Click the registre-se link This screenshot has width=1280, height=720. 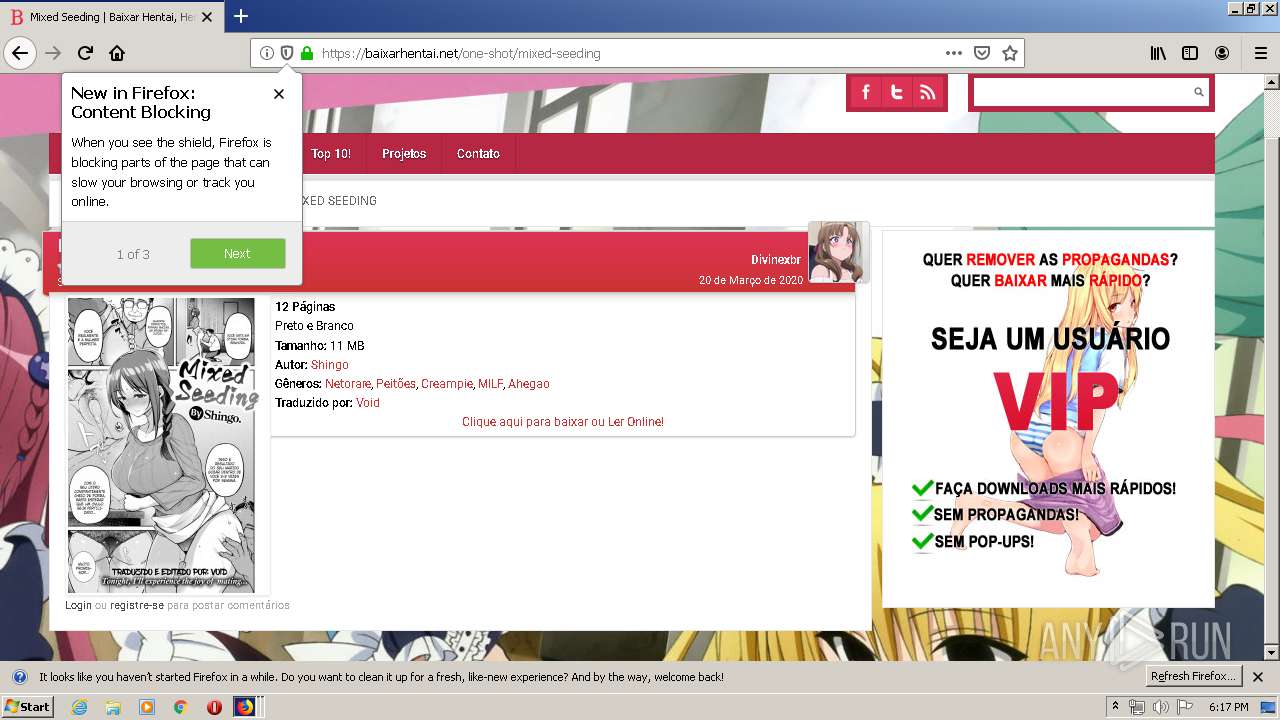pyautogui.click(x=137, y=605)
